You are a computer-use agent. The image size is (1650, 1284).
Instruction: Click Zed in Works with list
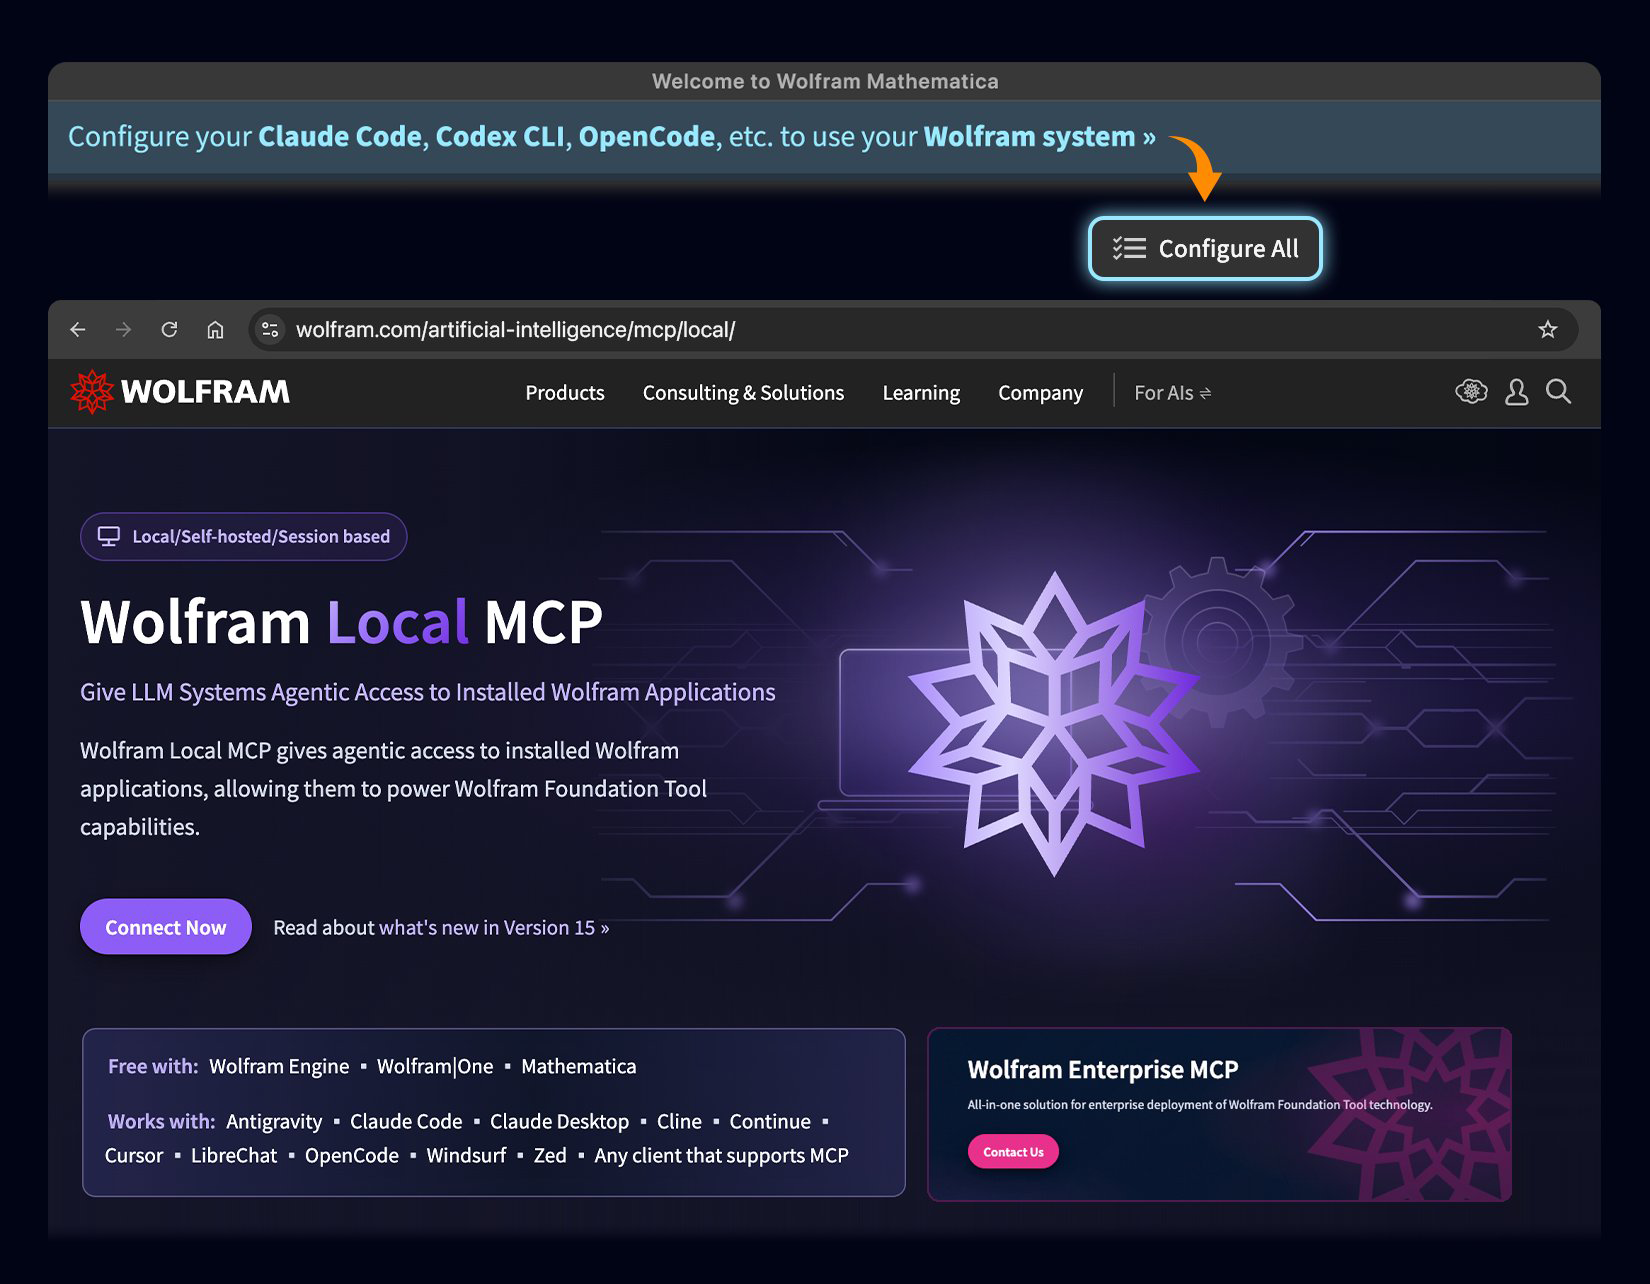coord(550,1156)
